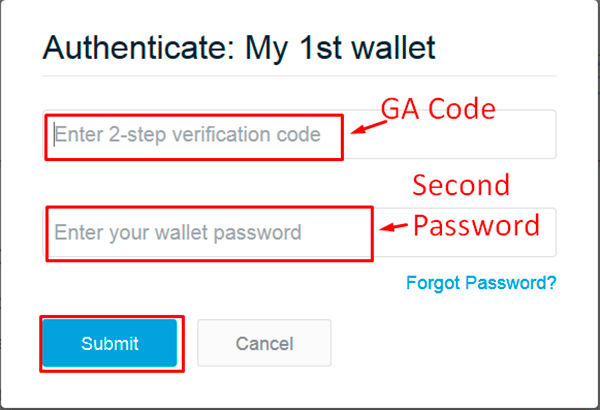600x410 pixels.
Task: Select the Authenticate: My 1st wallet heading
Action: [239, 48]
